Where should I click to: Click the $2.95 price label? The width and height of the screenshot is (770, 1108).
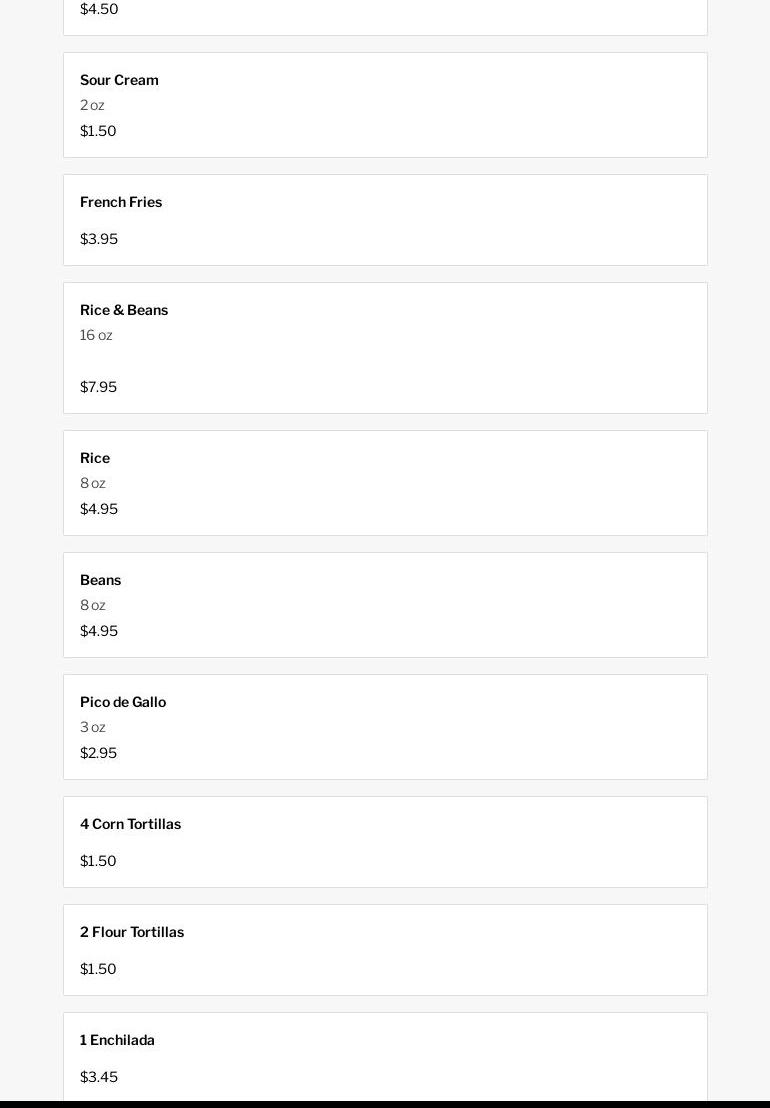tap(98, 753)
